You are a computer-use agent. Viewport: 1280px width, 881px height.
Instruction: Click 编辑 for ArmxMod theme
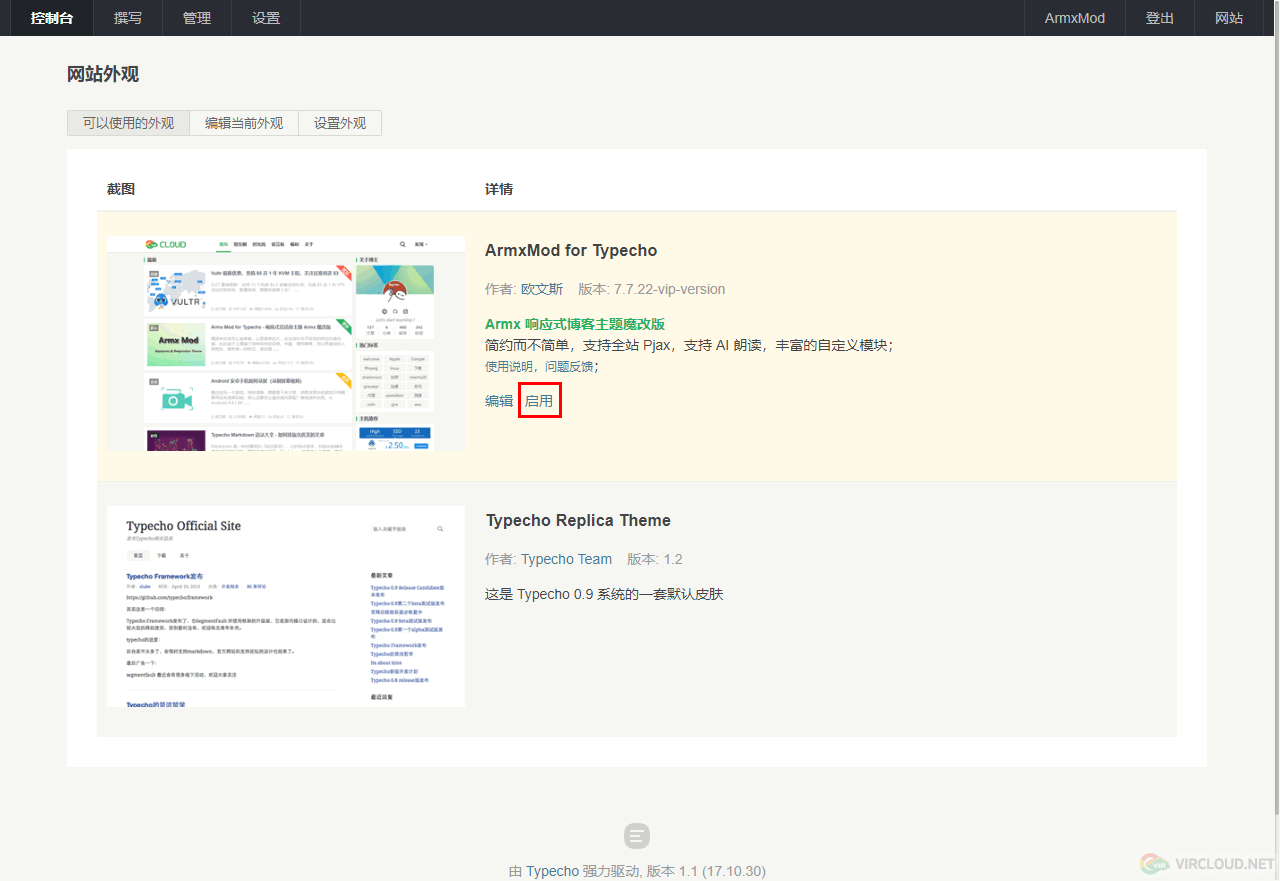click(499, 401)
